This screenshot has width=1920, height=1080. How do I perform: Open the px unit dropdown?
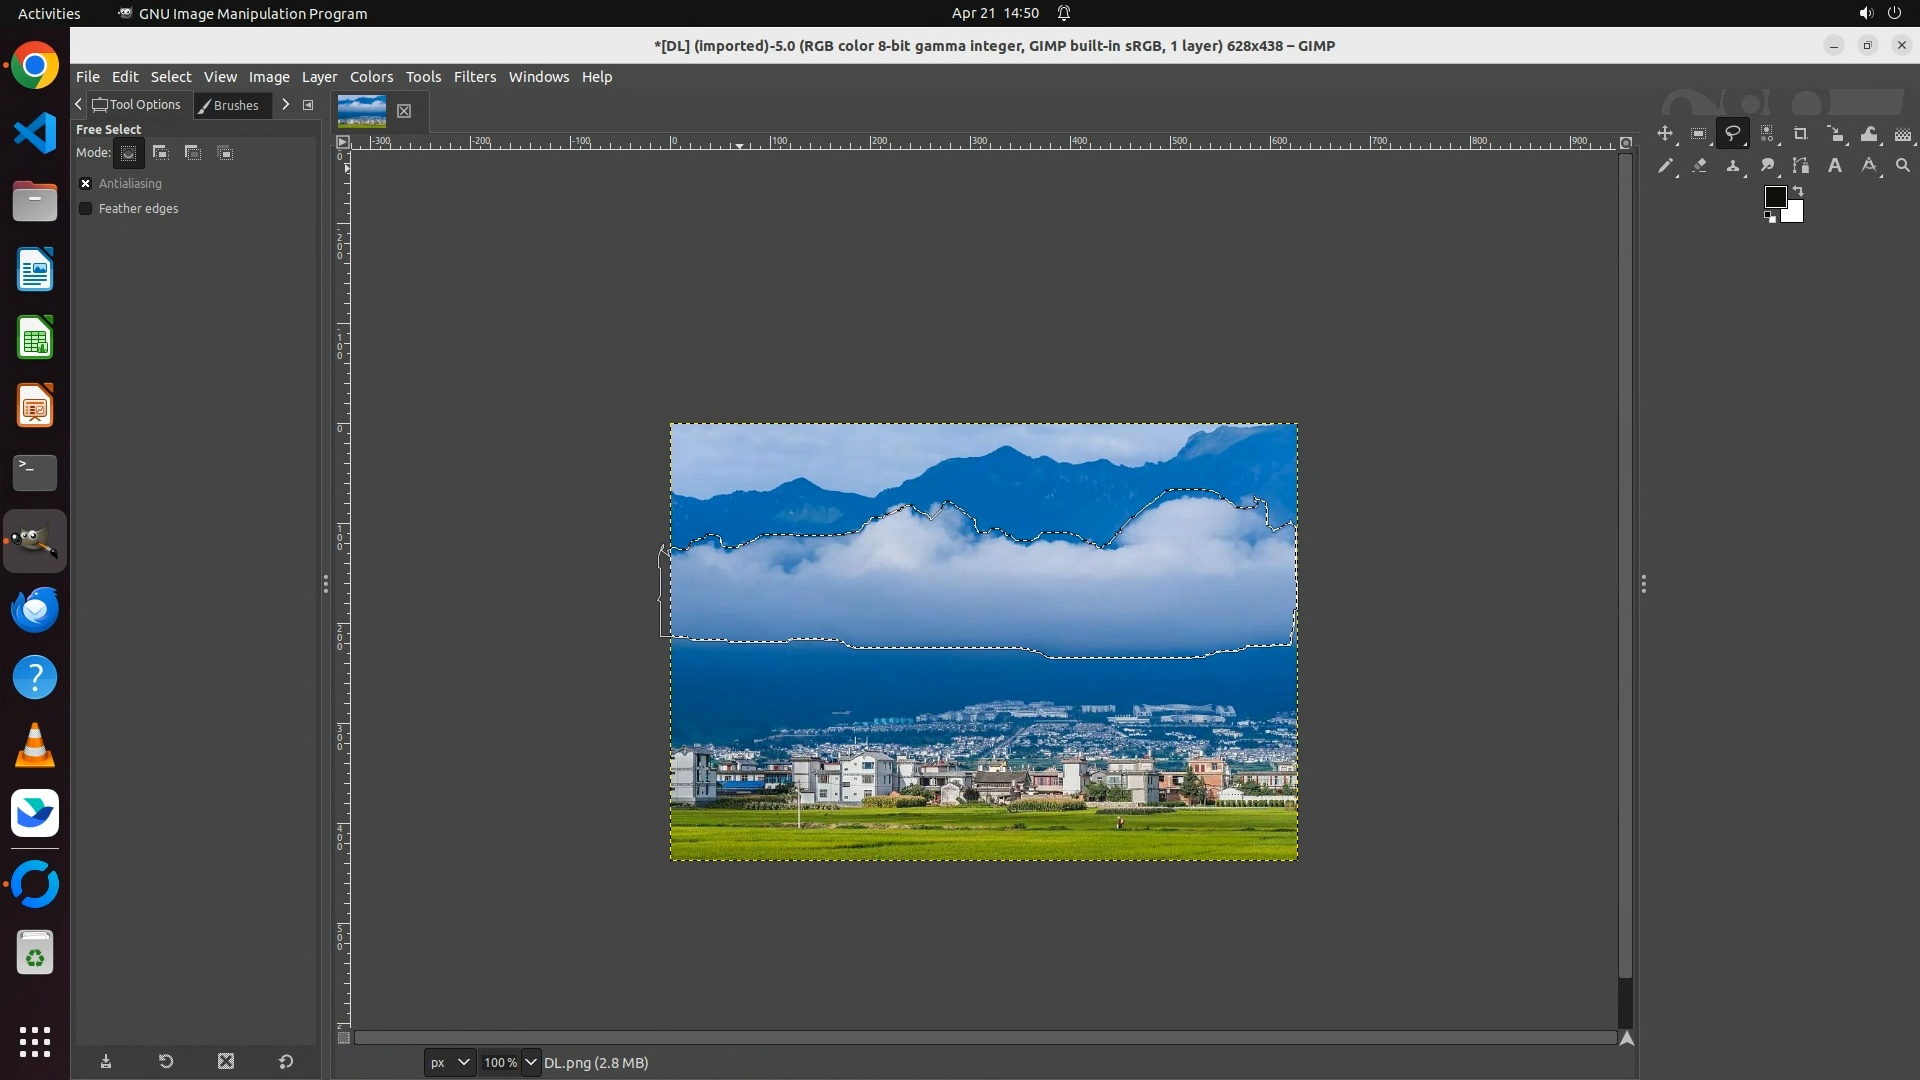point(449,1063)
